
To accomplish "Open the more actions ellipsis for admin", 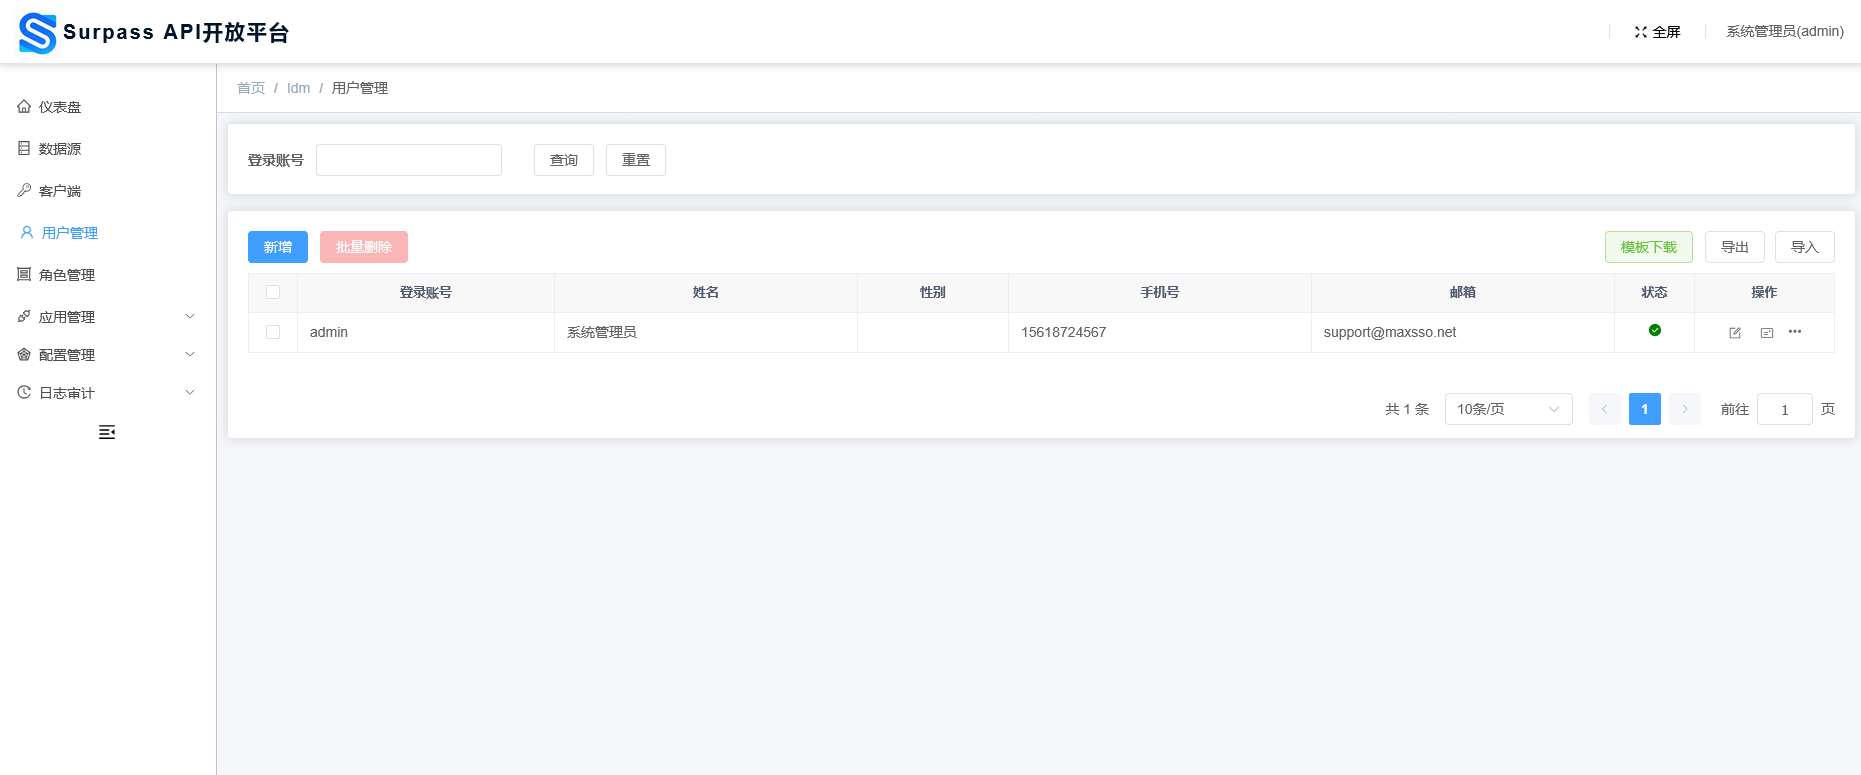I will (x=1795, y=332).
